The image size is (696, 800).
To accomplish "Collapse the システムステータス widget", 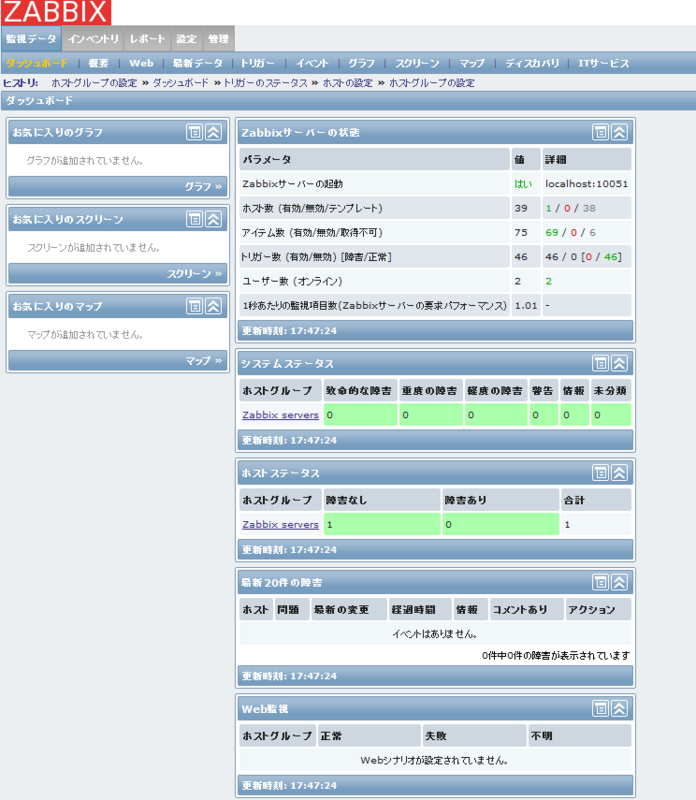I will (619, 363).
